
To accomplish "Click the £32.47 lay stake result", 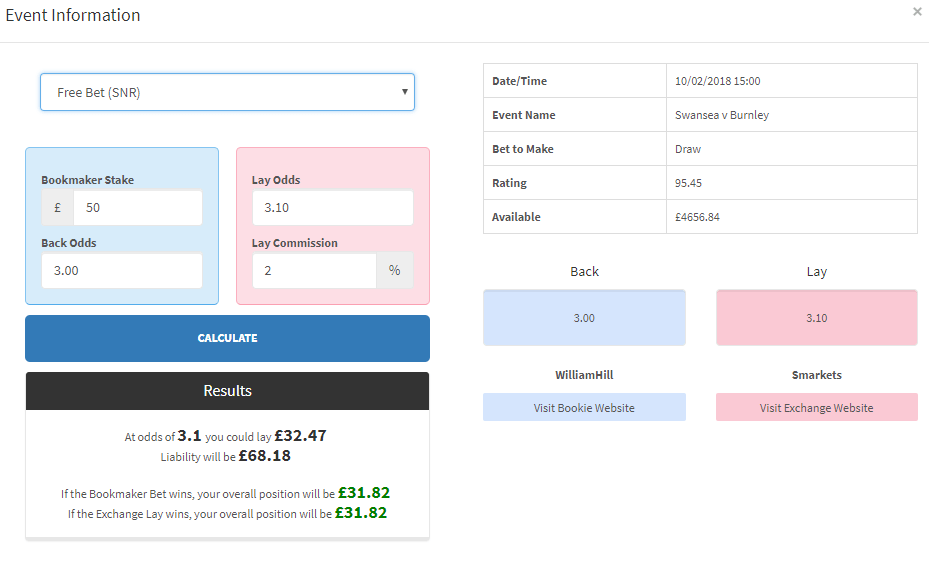I will [300, 436].
